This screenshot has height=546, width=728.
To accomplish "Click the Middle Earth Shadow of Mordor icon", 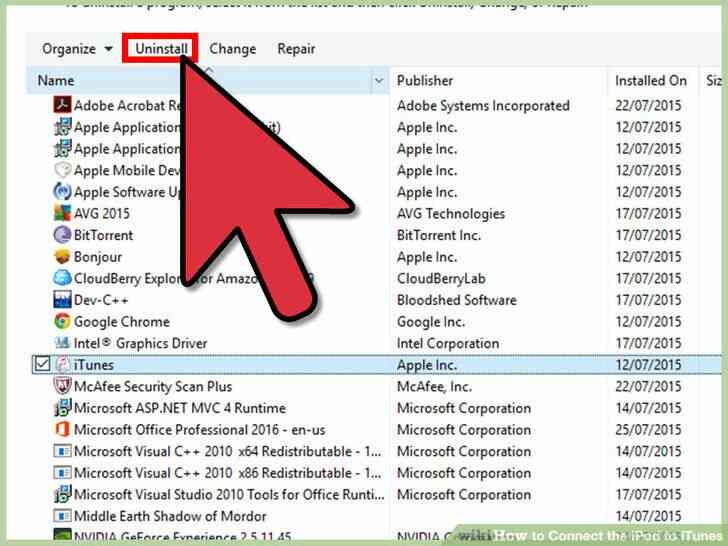I will tap(62, 516).
